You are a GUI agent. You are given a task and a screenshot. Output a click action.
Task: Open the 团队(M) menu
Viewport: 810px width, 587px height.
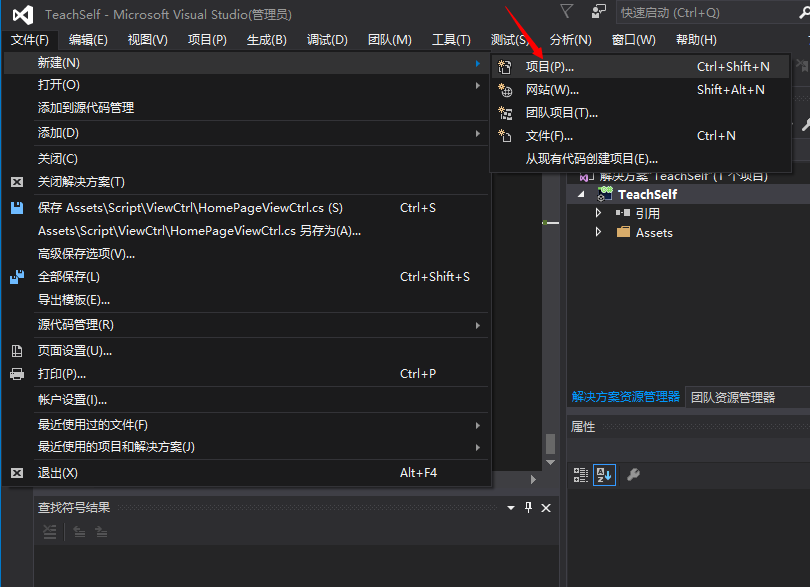[x=390, y=40]
